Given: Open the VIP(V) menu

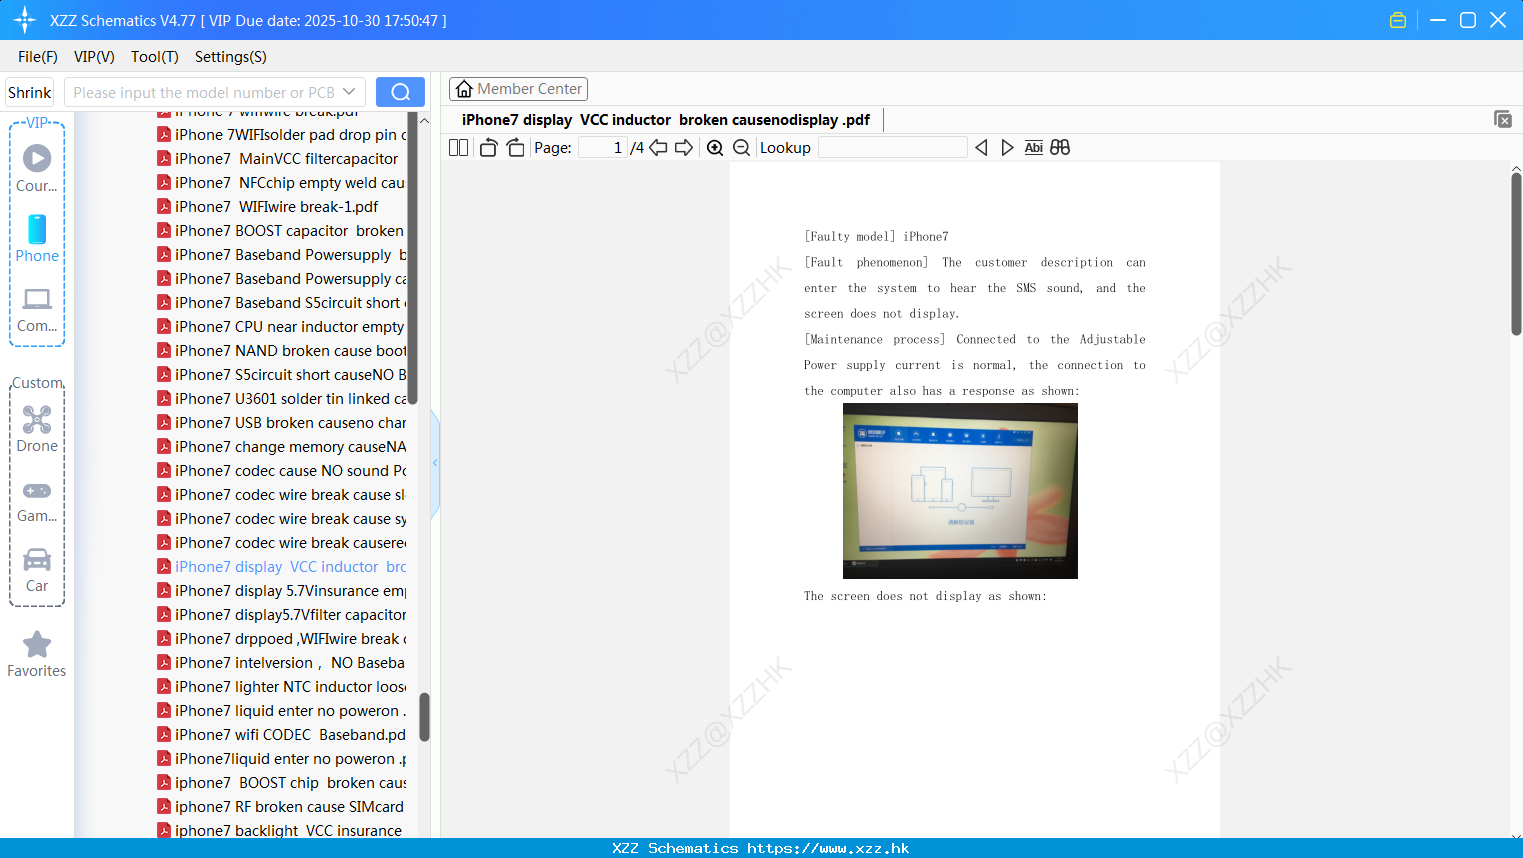Looking at the screenshot, I should click(94, 57).
